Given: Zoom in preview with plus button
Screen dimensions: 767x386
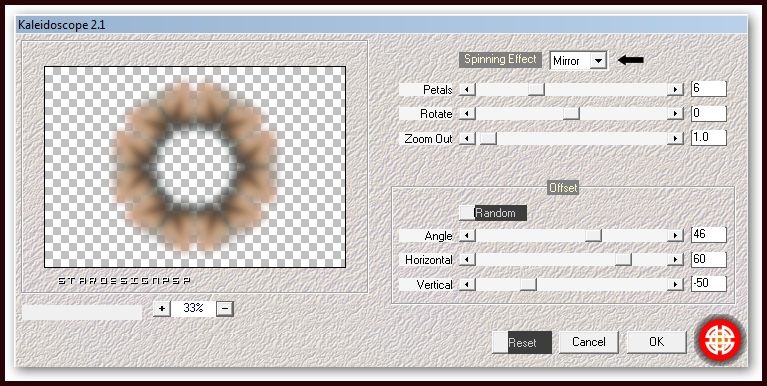Looking at the screenshot, I should tap(161, 308).
